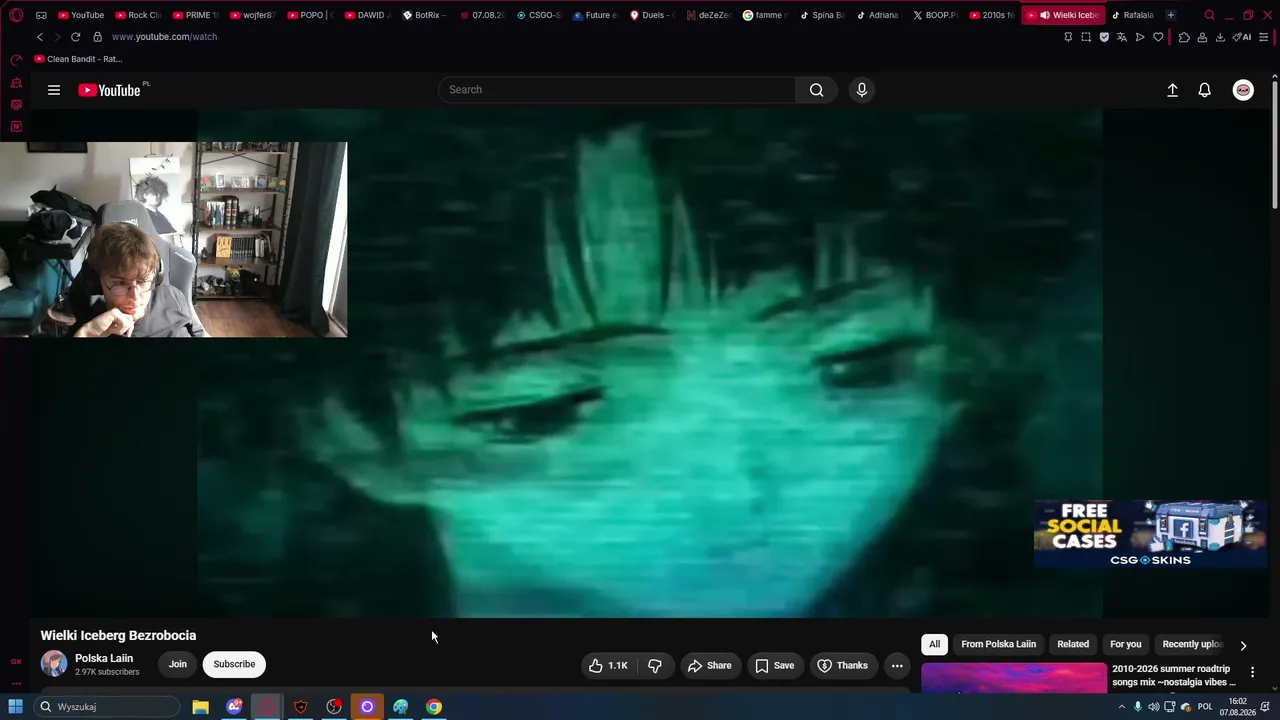Open more actions for the video
1280x720 pixels.
(897, 665)
